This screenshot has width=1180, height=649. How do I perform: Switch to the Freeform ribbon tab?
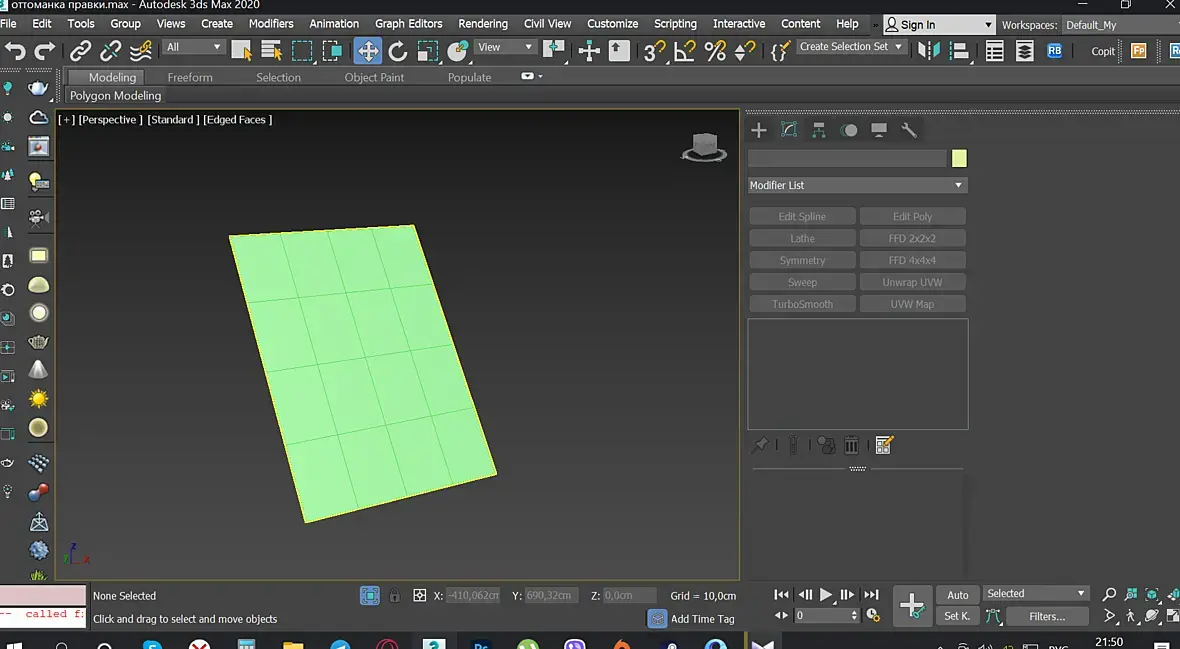[x=190, y=77]
